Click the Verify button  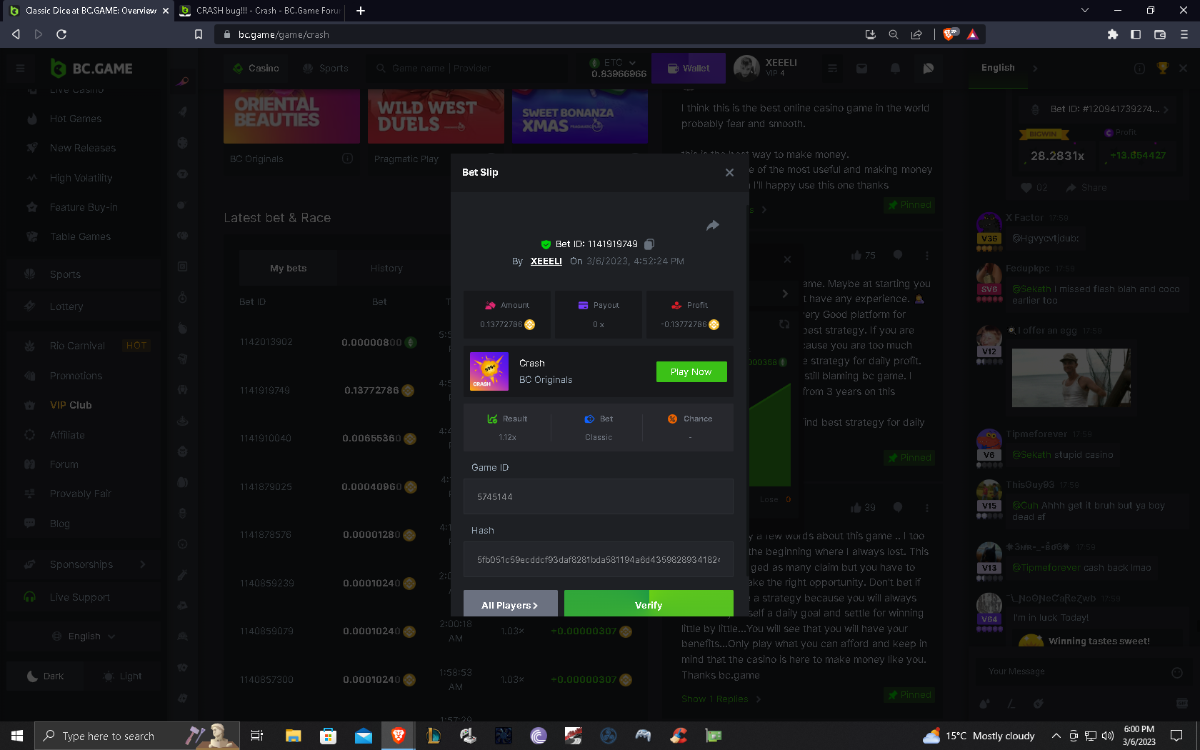[x=648, y=605]
